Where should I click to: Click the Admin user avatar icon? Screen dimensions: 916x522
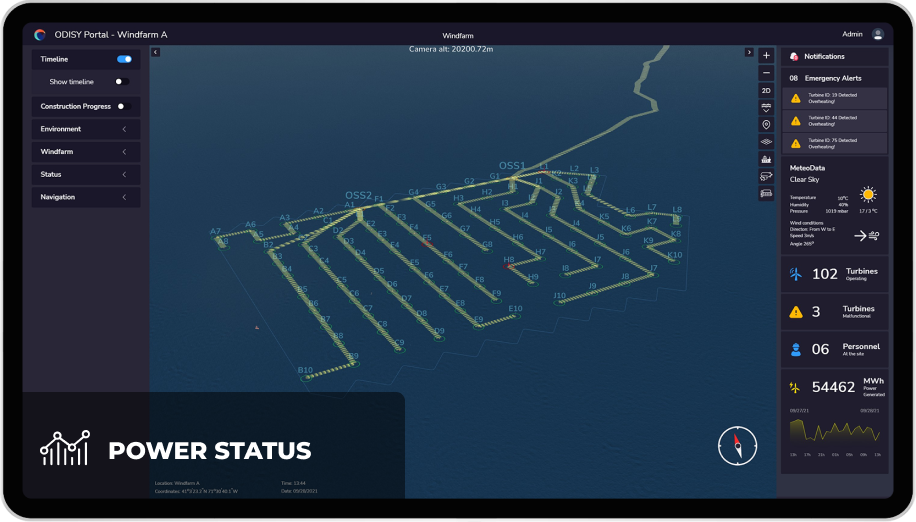click(878, 34)
